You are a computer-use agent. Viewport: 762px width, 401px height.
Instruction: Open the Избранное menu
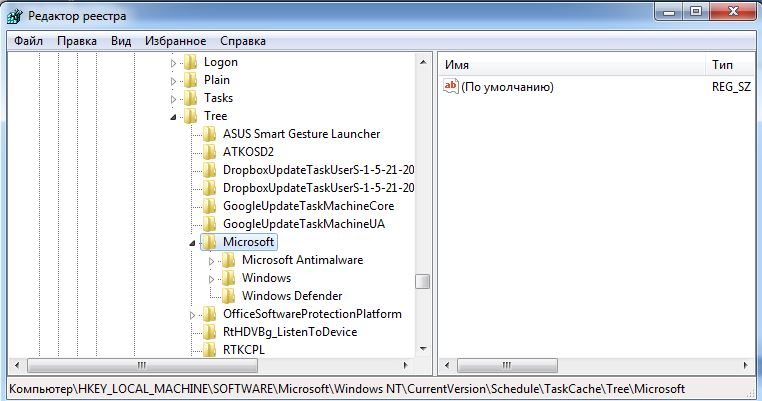pos(175,41)
